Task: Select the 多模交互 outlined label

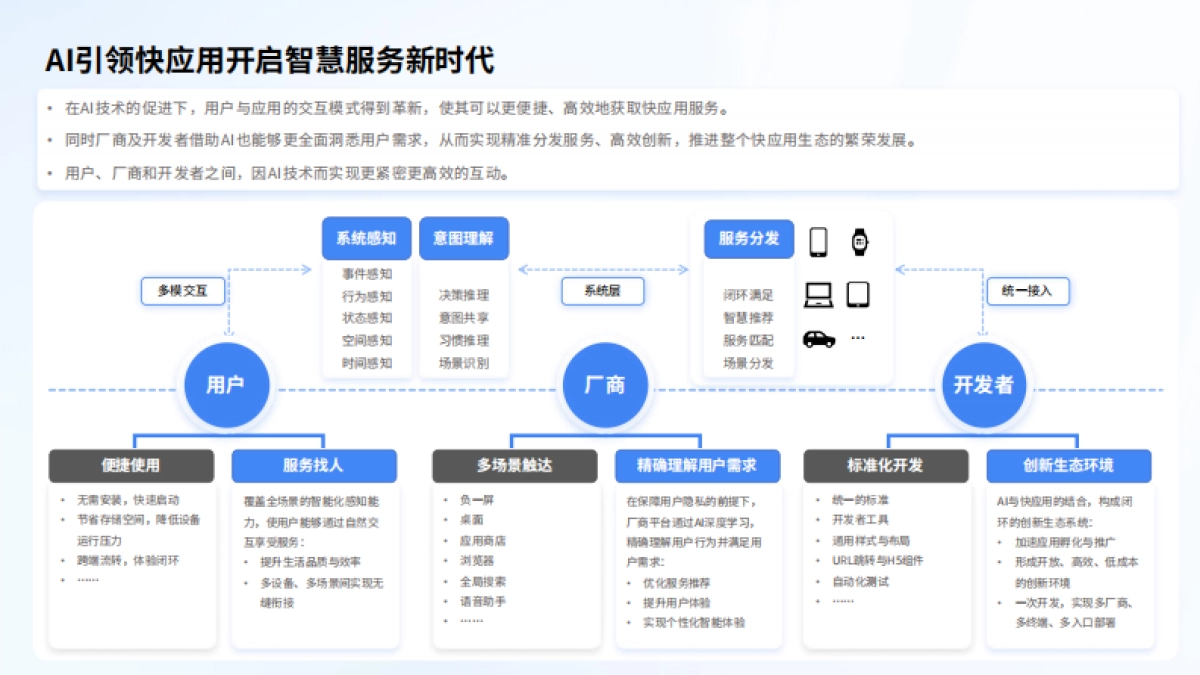Action: pos(182,291)
